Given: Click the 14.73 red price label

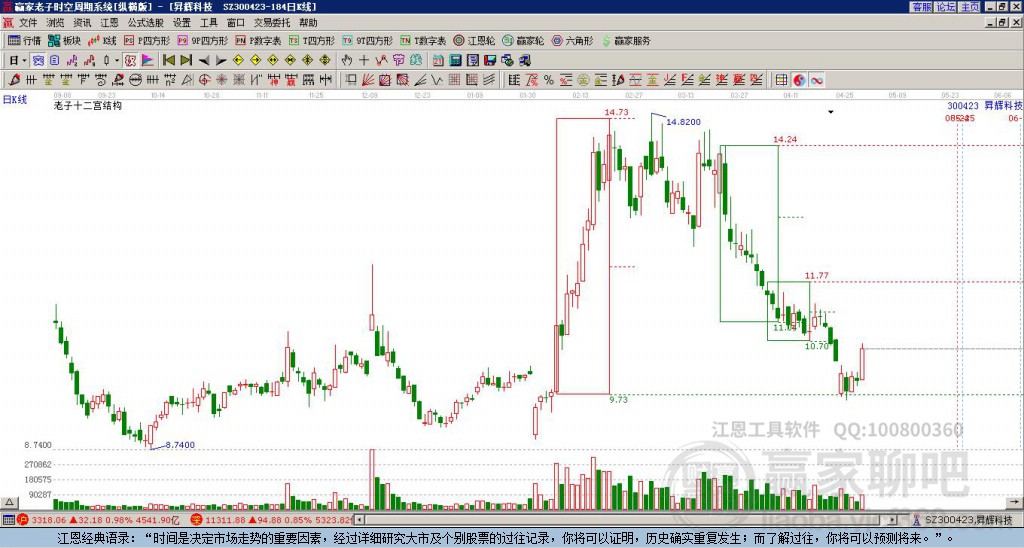Looking at the screenshot, I should (616, 112).
